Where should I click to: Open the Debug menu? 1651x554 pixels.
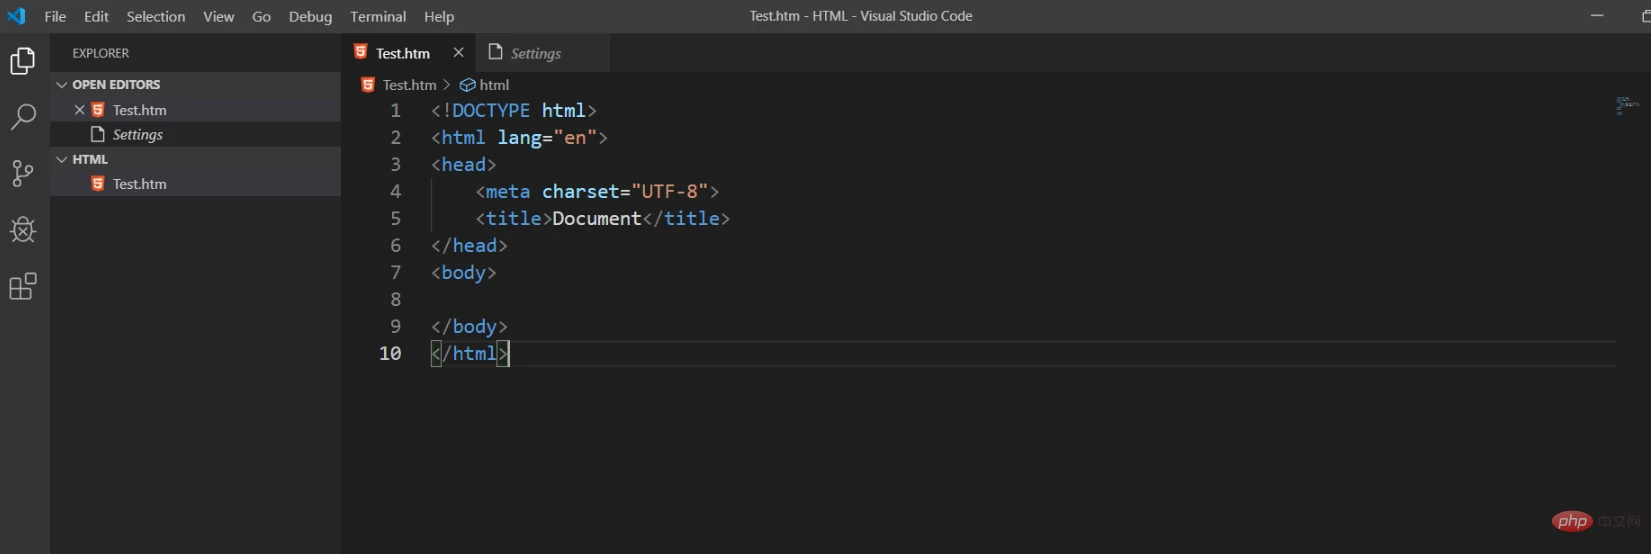click(310, 16)
